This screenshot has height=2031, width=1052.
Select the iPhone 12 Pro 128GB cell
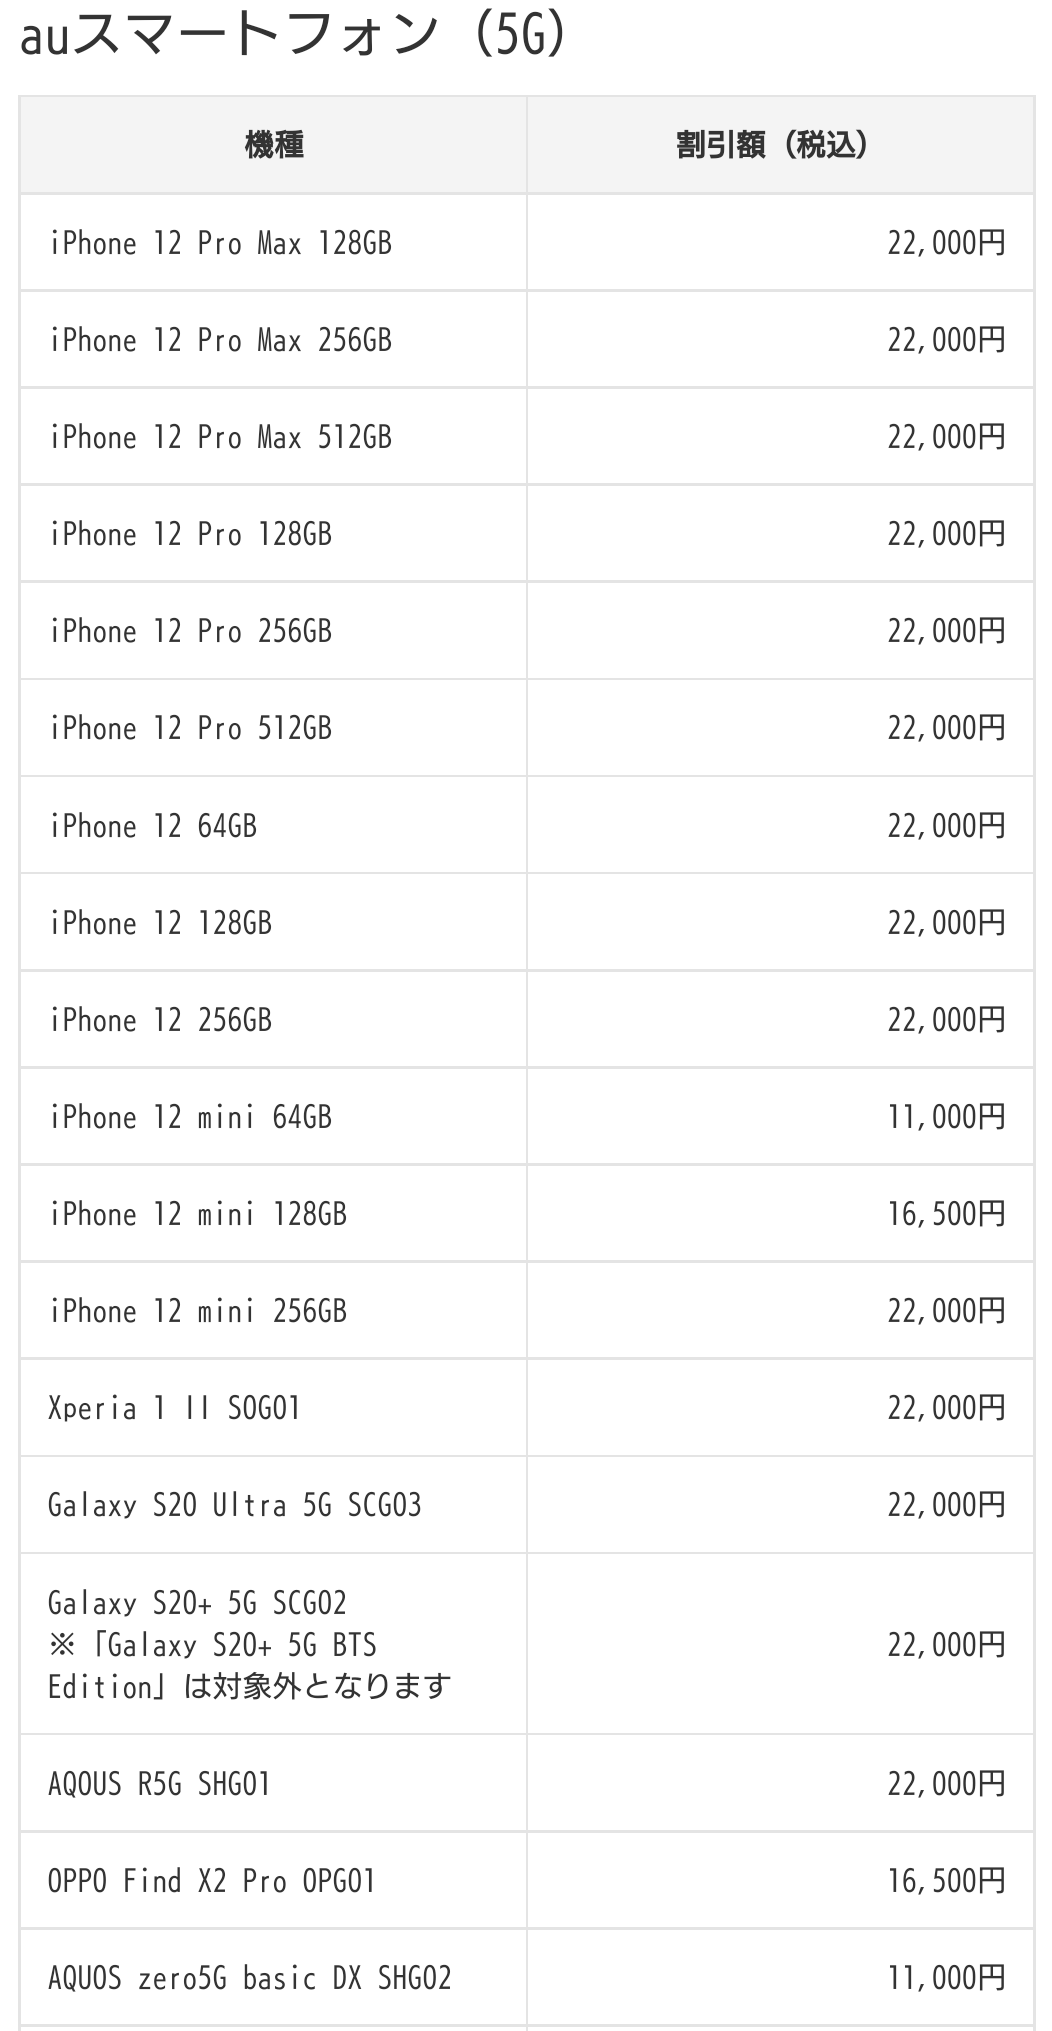pos(191,535)
